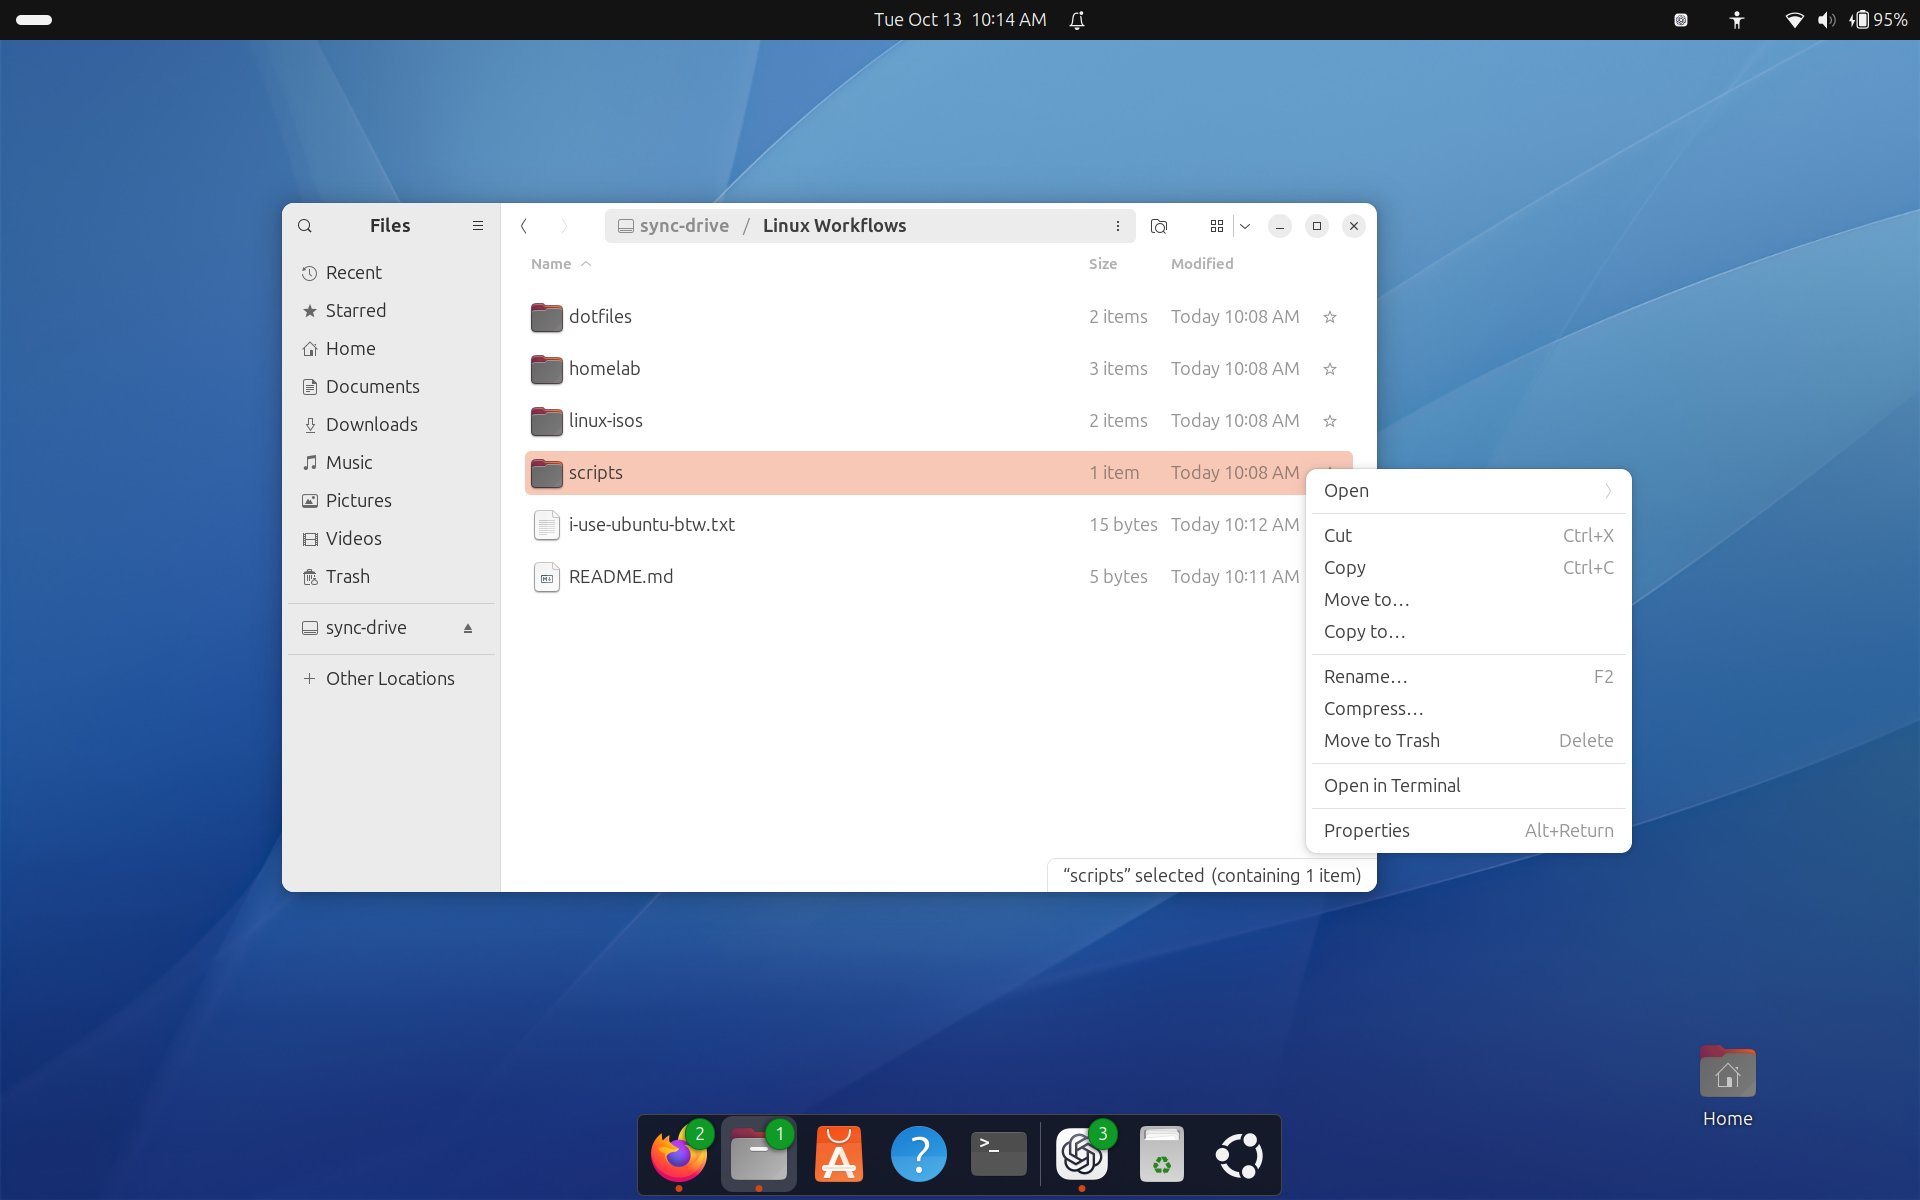1920x1200 pixels.
Task: Open the accessibility menu in top bar
Action: pyautogui.click(x=1737, y=20)
